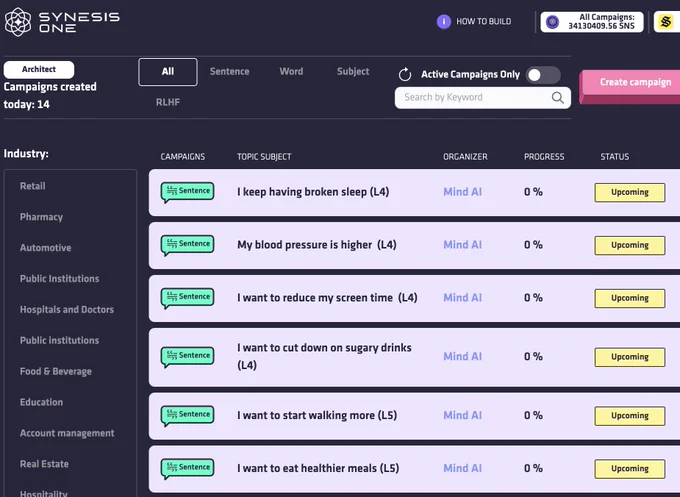The height and width of the screenshot is (497, 680).
Task: Open 'I want to reduce my screen time'
Action: coord(327,298)
